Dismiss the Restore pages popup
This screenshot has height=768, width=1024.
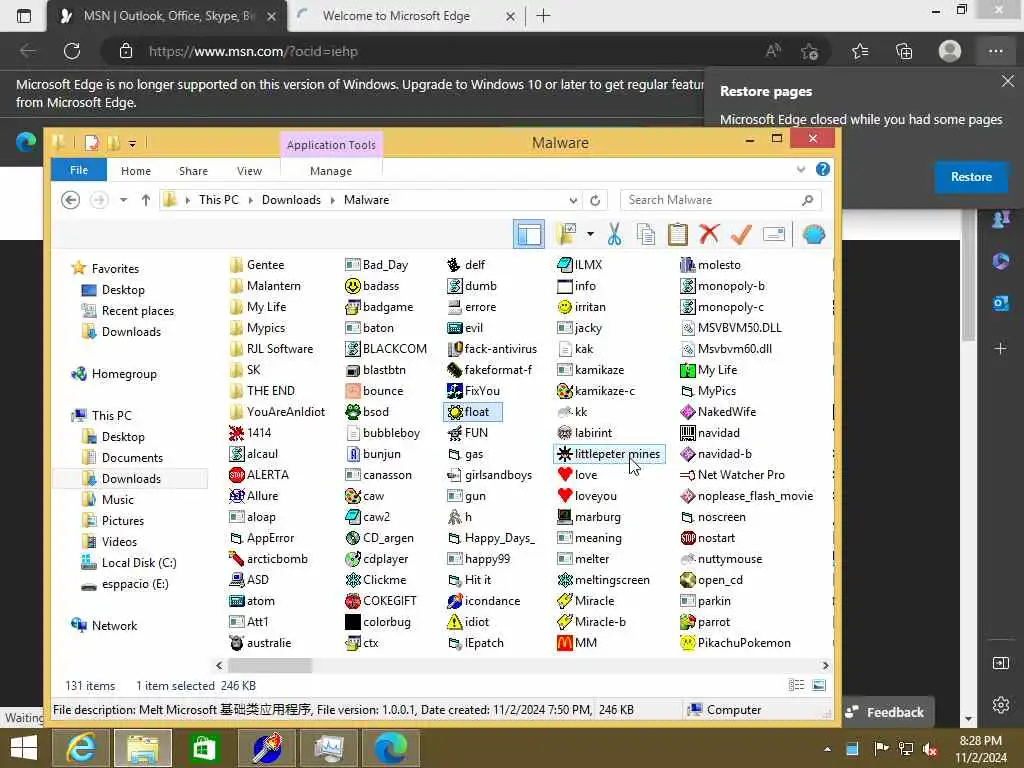tap(1008, 81)
